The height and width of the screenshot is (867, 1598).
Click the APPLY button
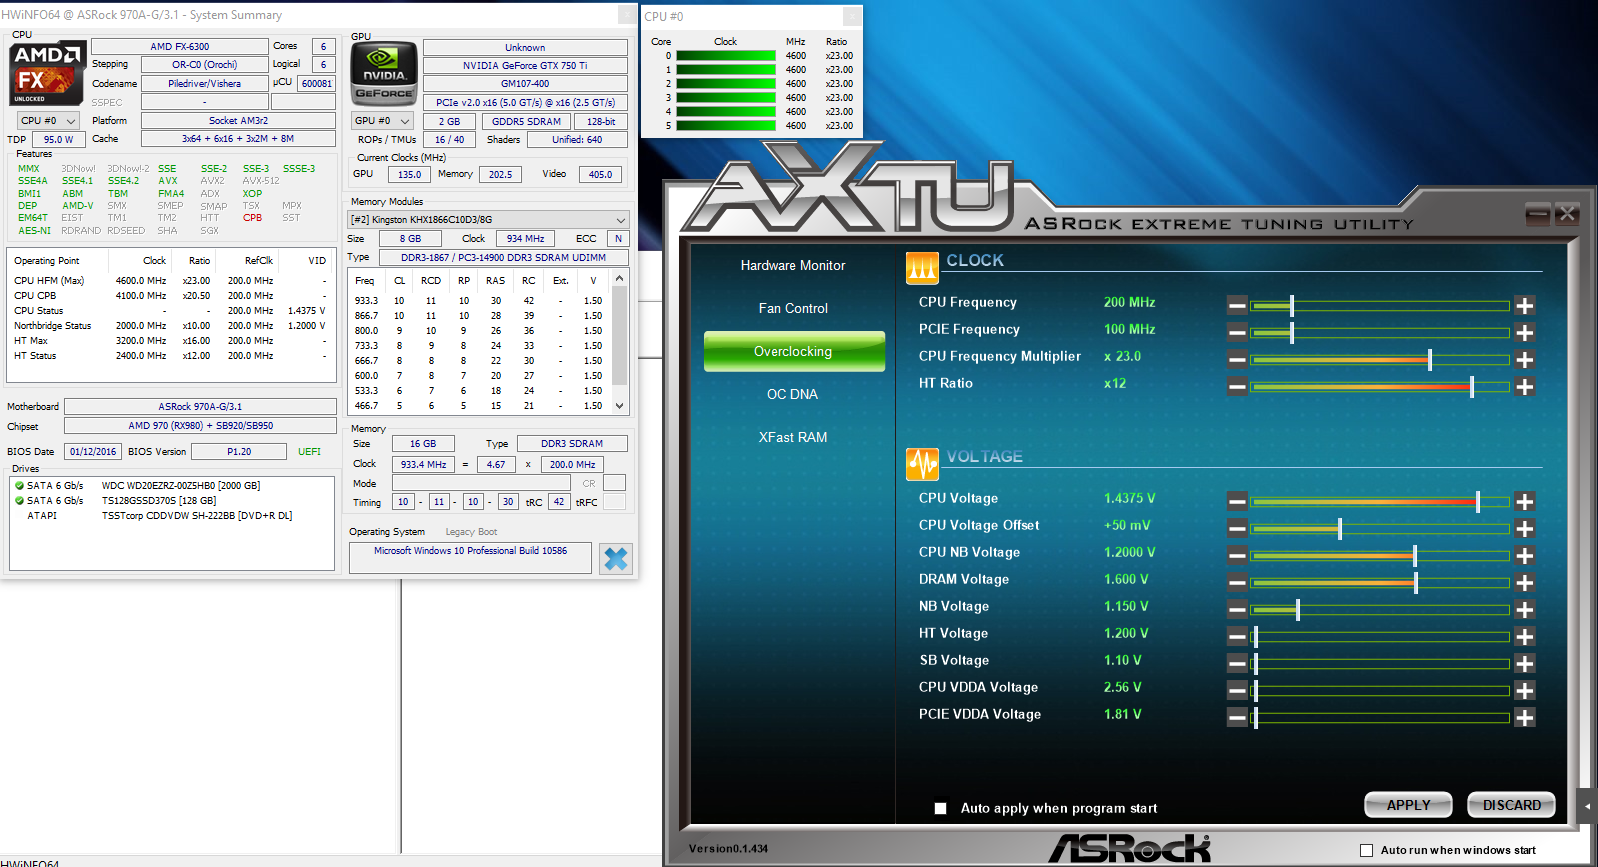(x=1409, y=805)
